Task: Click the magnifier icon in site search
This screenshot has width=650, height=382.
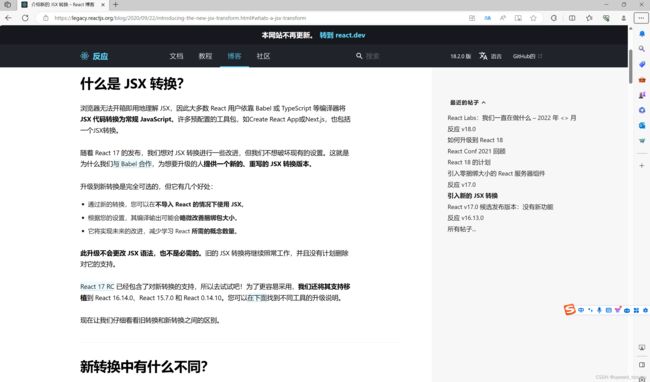Action: (x=359, y=56)
